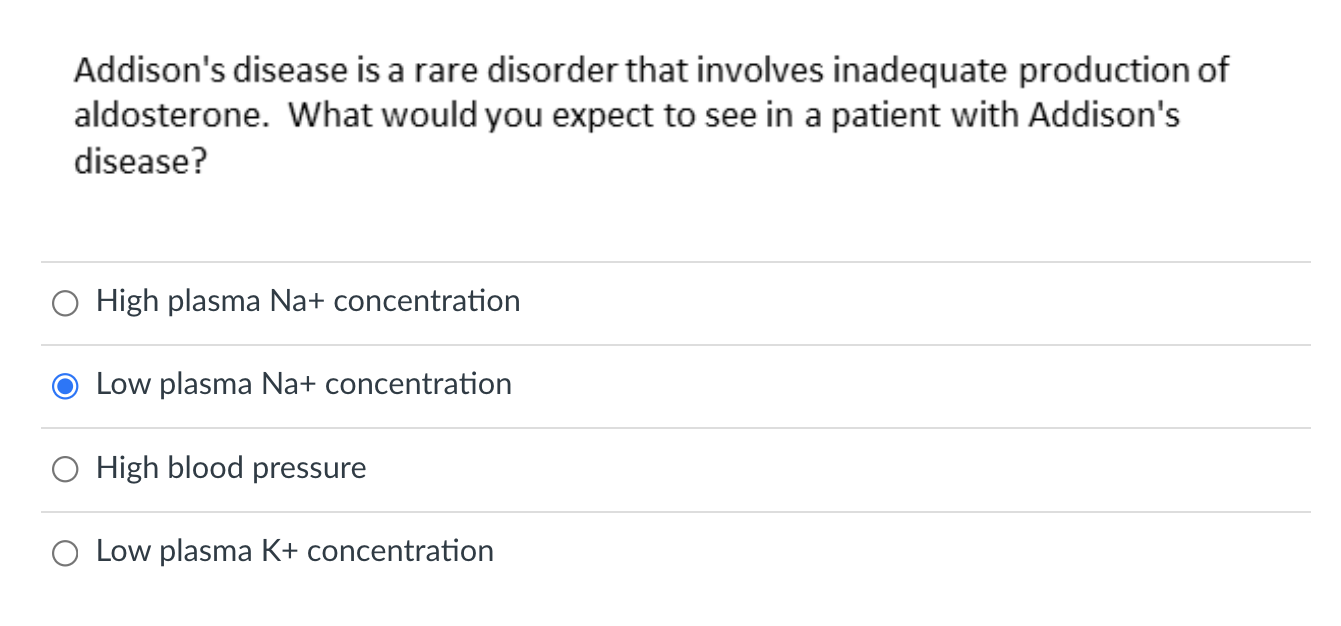Click the "Low plasma Na+ concentration" answer text
The width and height of the screenshot is (1341, 626).
303,384
